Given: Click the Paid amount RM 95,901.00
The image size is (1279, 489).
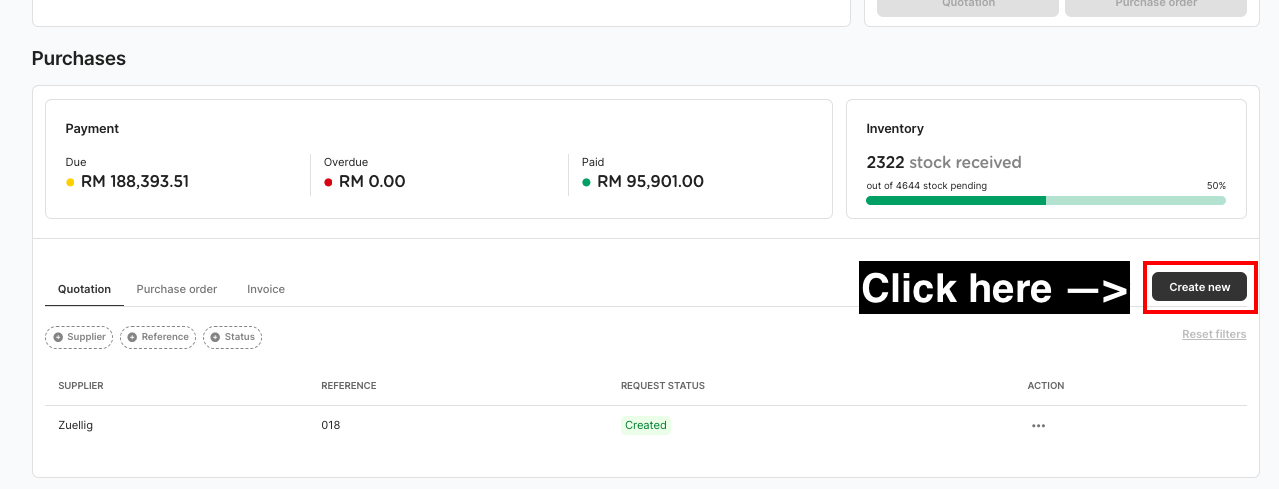Looking at the screenshot, I should (650, 182).
